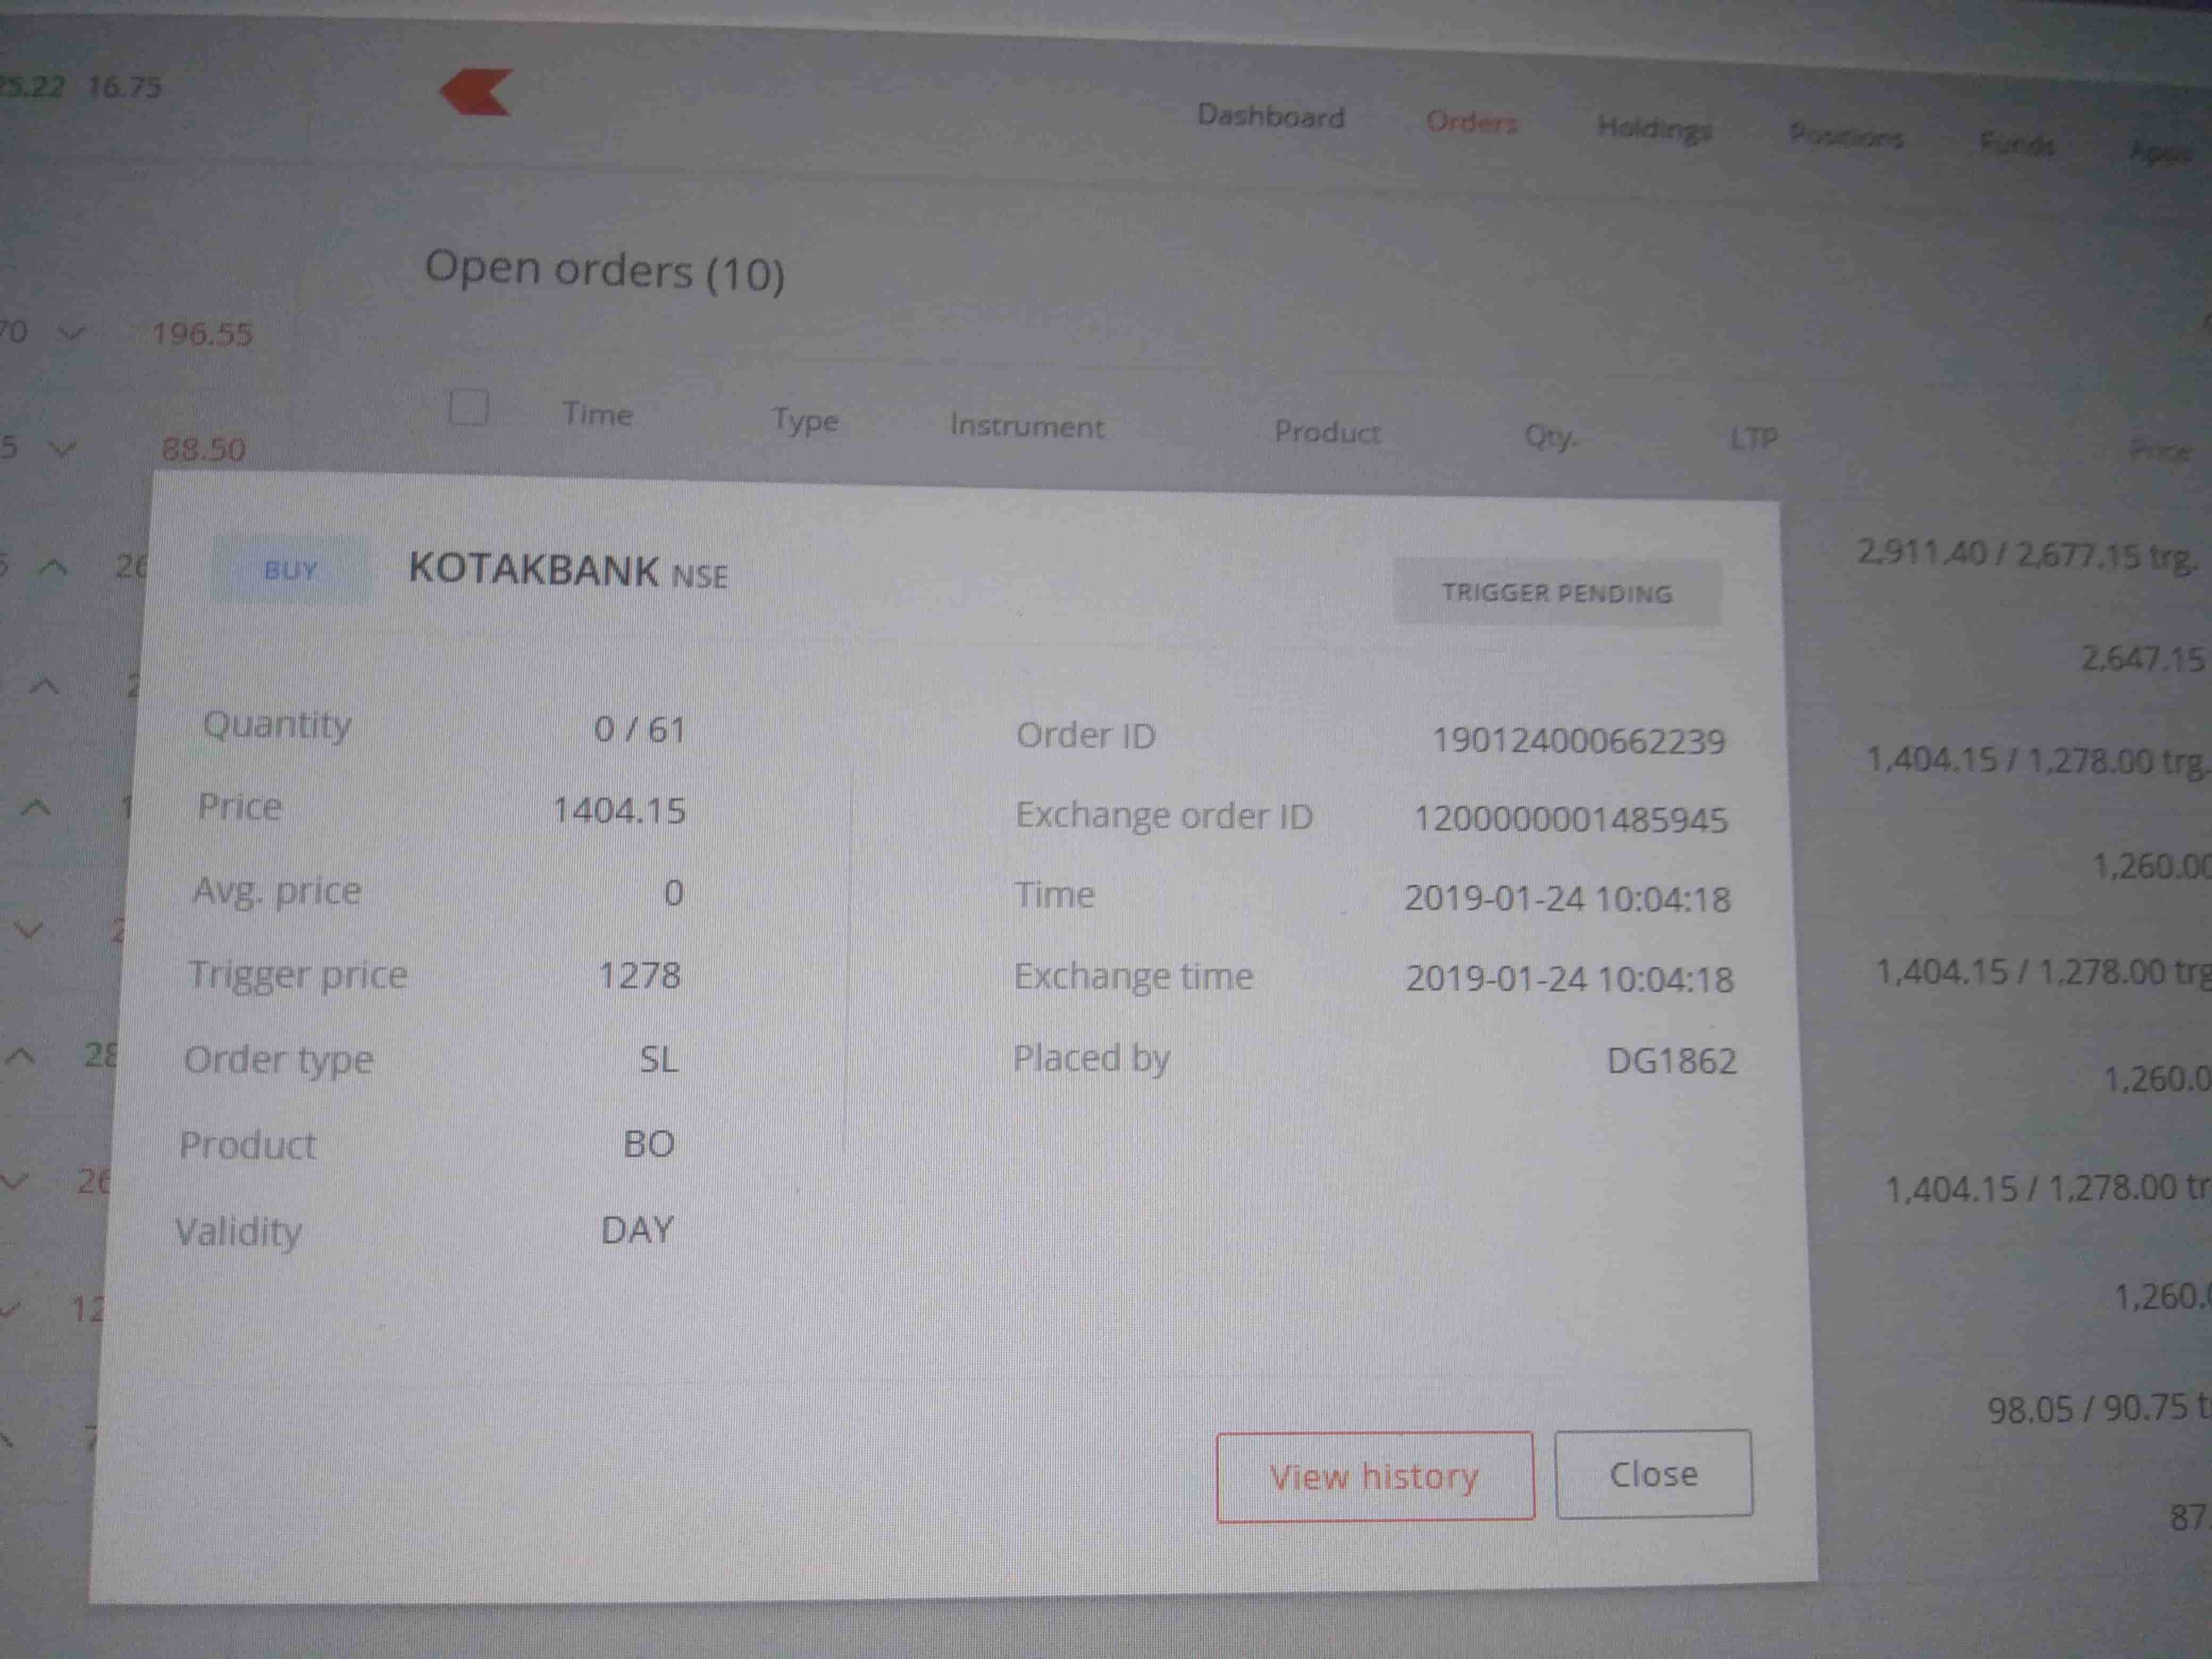The width and height of the screenshot is (2212, 1659).
Task: Open the Dashboard tab
Action: pyautogui.click(x=1271, y=116)
